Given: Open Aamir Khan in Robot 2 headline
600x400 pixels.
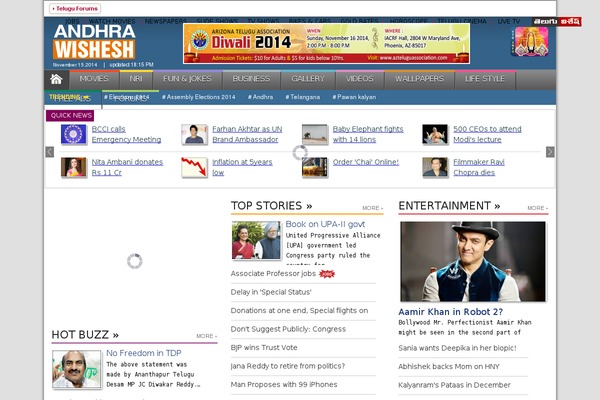Looking at the screenshot, I should (450, 312).
